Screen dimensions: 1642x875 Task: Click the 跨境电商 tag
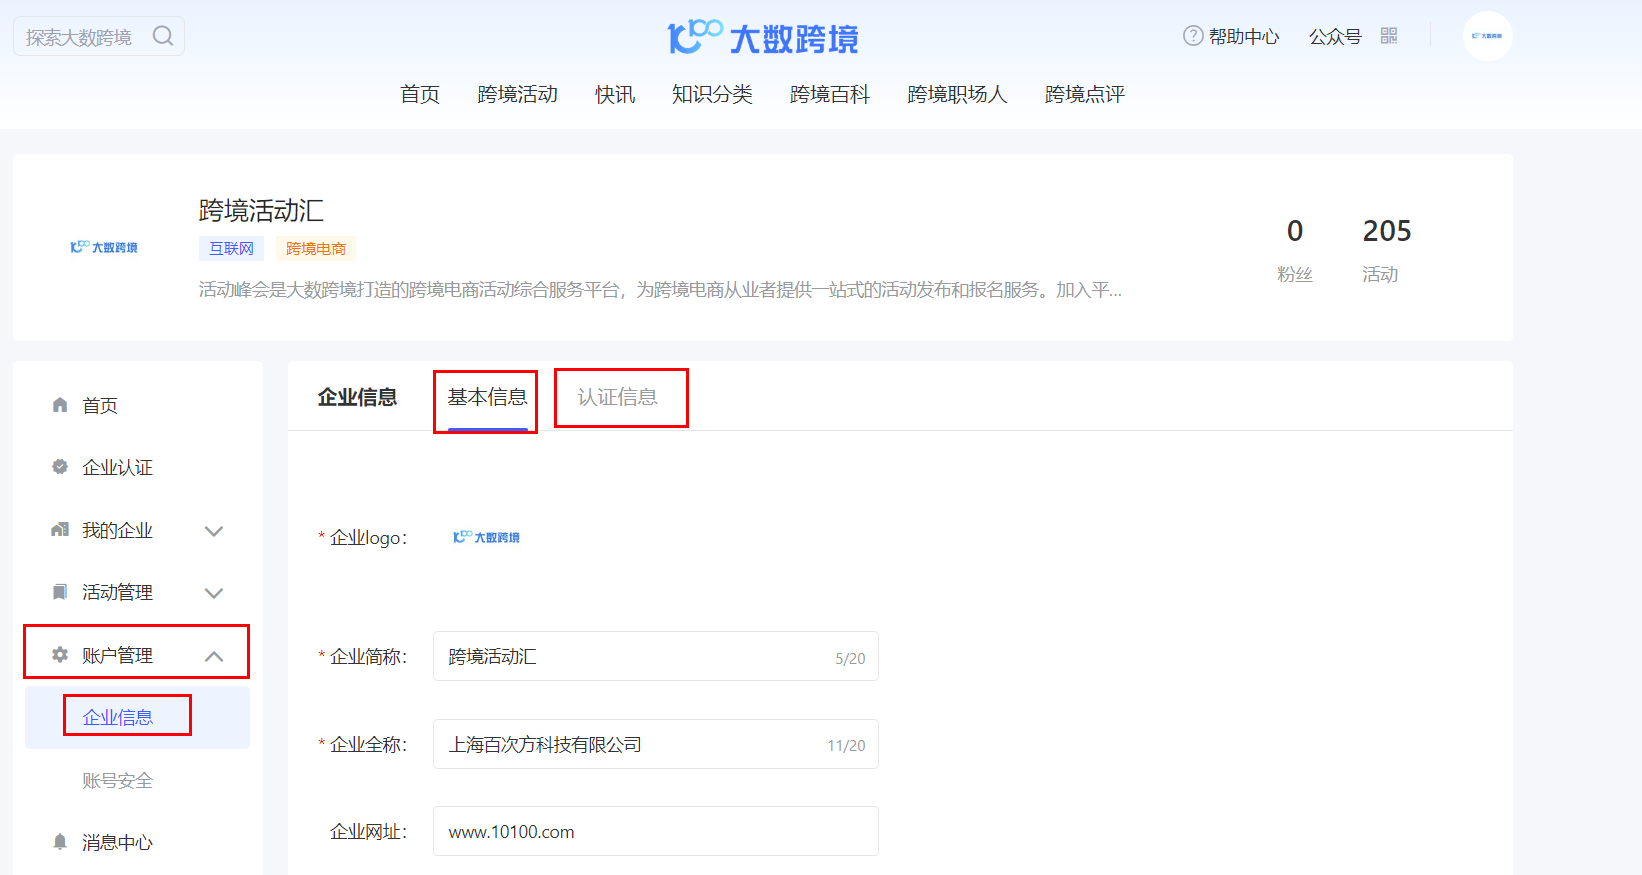(x=316, y=248)
